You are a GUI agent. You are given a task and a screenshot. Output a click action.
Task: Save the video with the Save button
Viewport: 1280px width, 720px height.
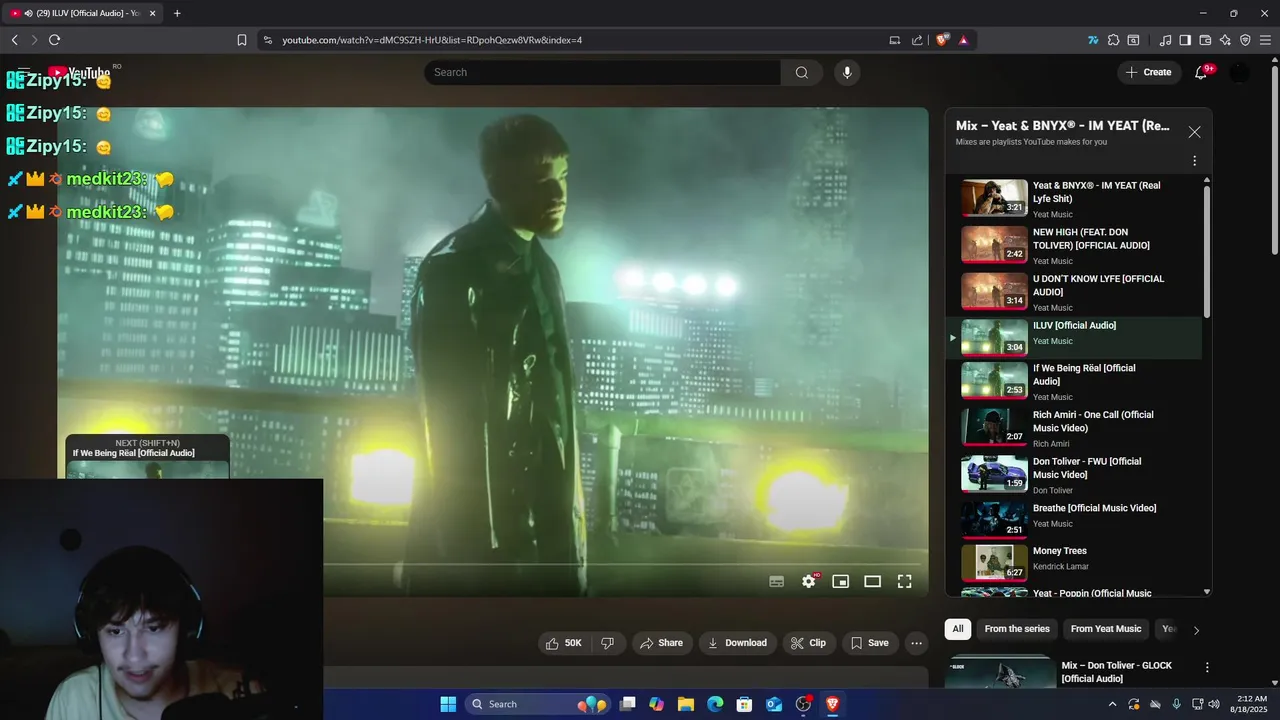coord(870,643)
